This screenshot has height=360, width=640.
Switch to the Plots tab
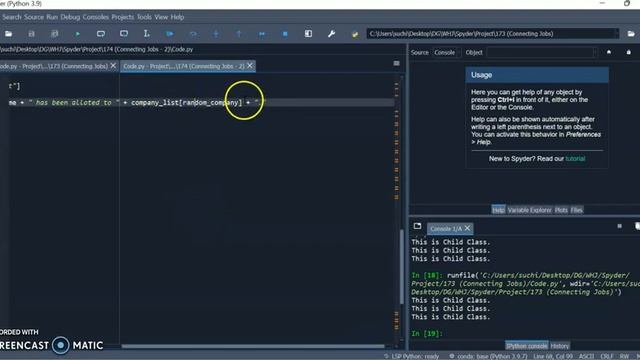561,210
